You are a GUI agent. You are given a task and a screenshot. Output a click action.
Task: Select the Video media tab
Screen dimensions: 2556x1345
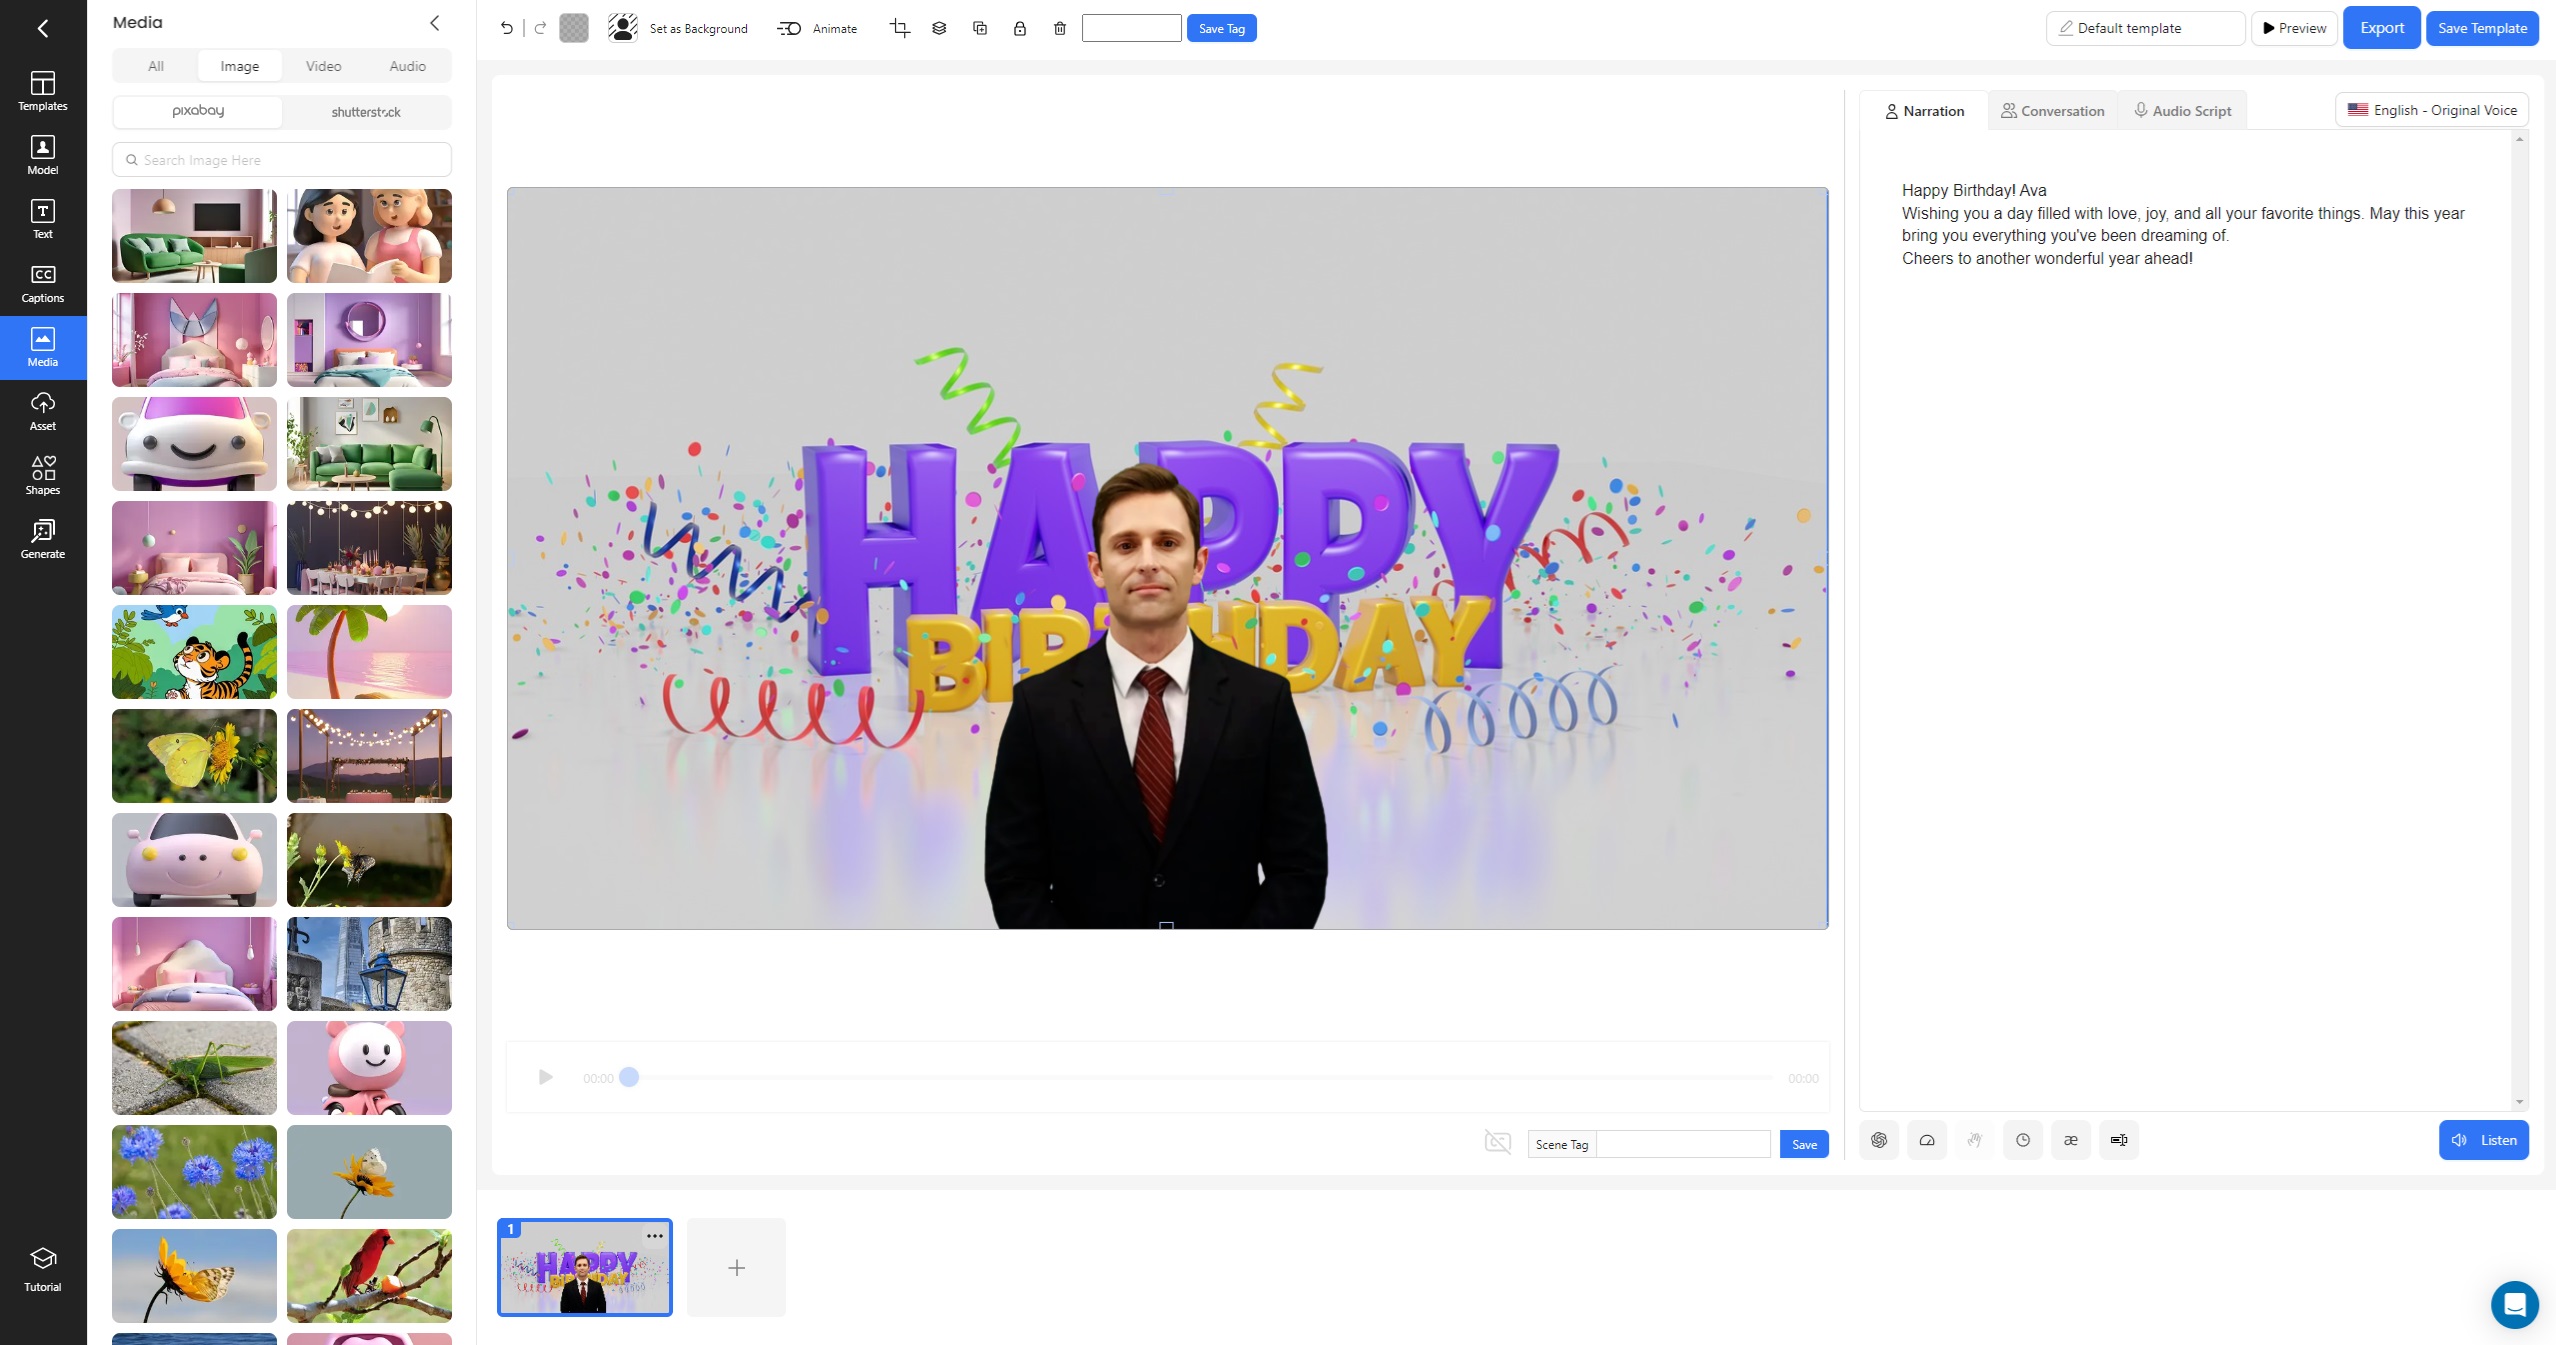pos(323,66)
